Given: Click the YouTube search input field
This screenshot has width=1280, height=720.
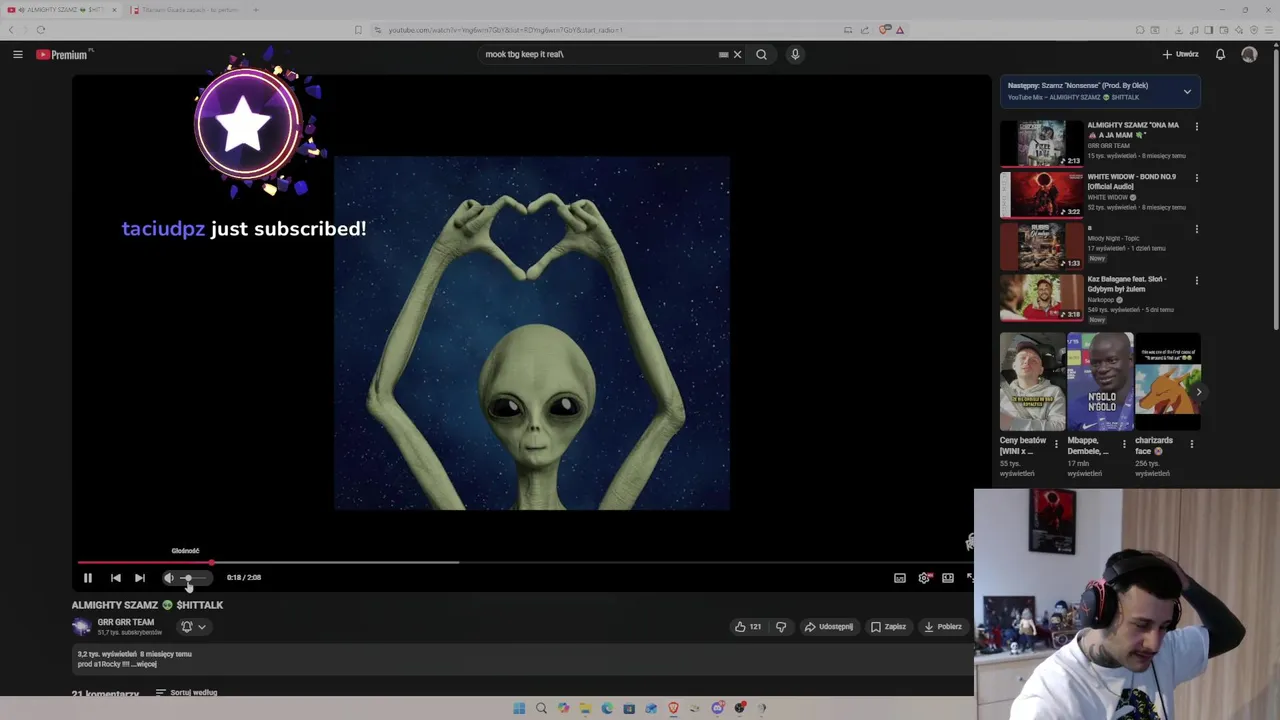Looking at the screenshot, I should point(600,54).
